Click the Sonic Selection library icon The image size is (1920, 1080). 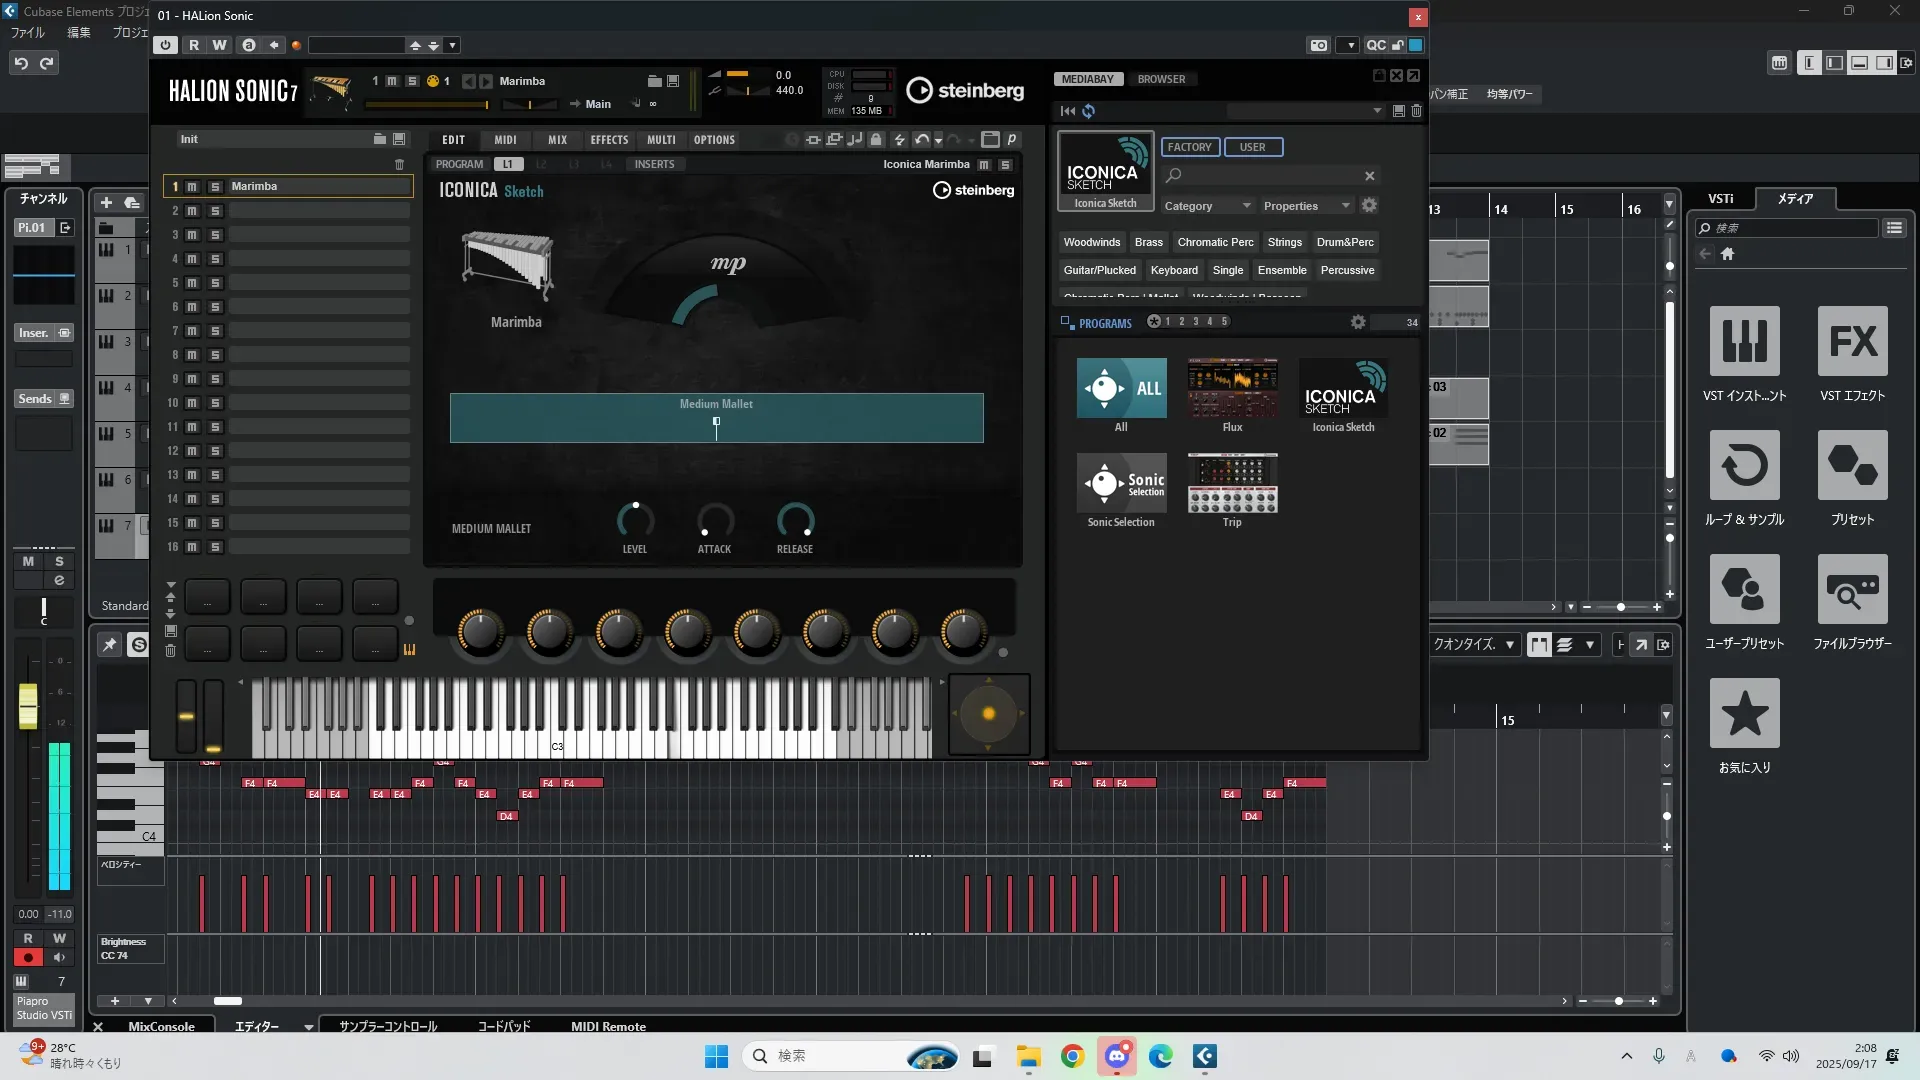(1121, 484)
